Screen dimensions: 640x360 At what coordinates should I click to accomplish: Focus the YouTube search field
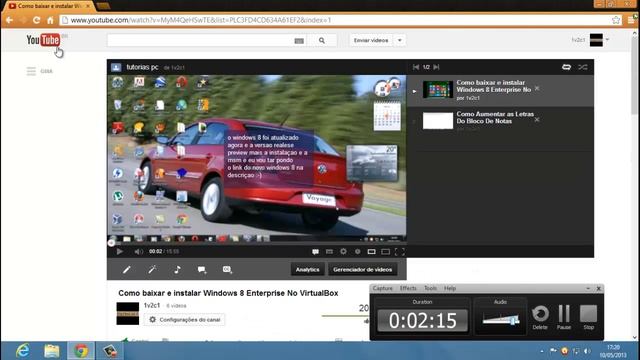pos(200,40)
